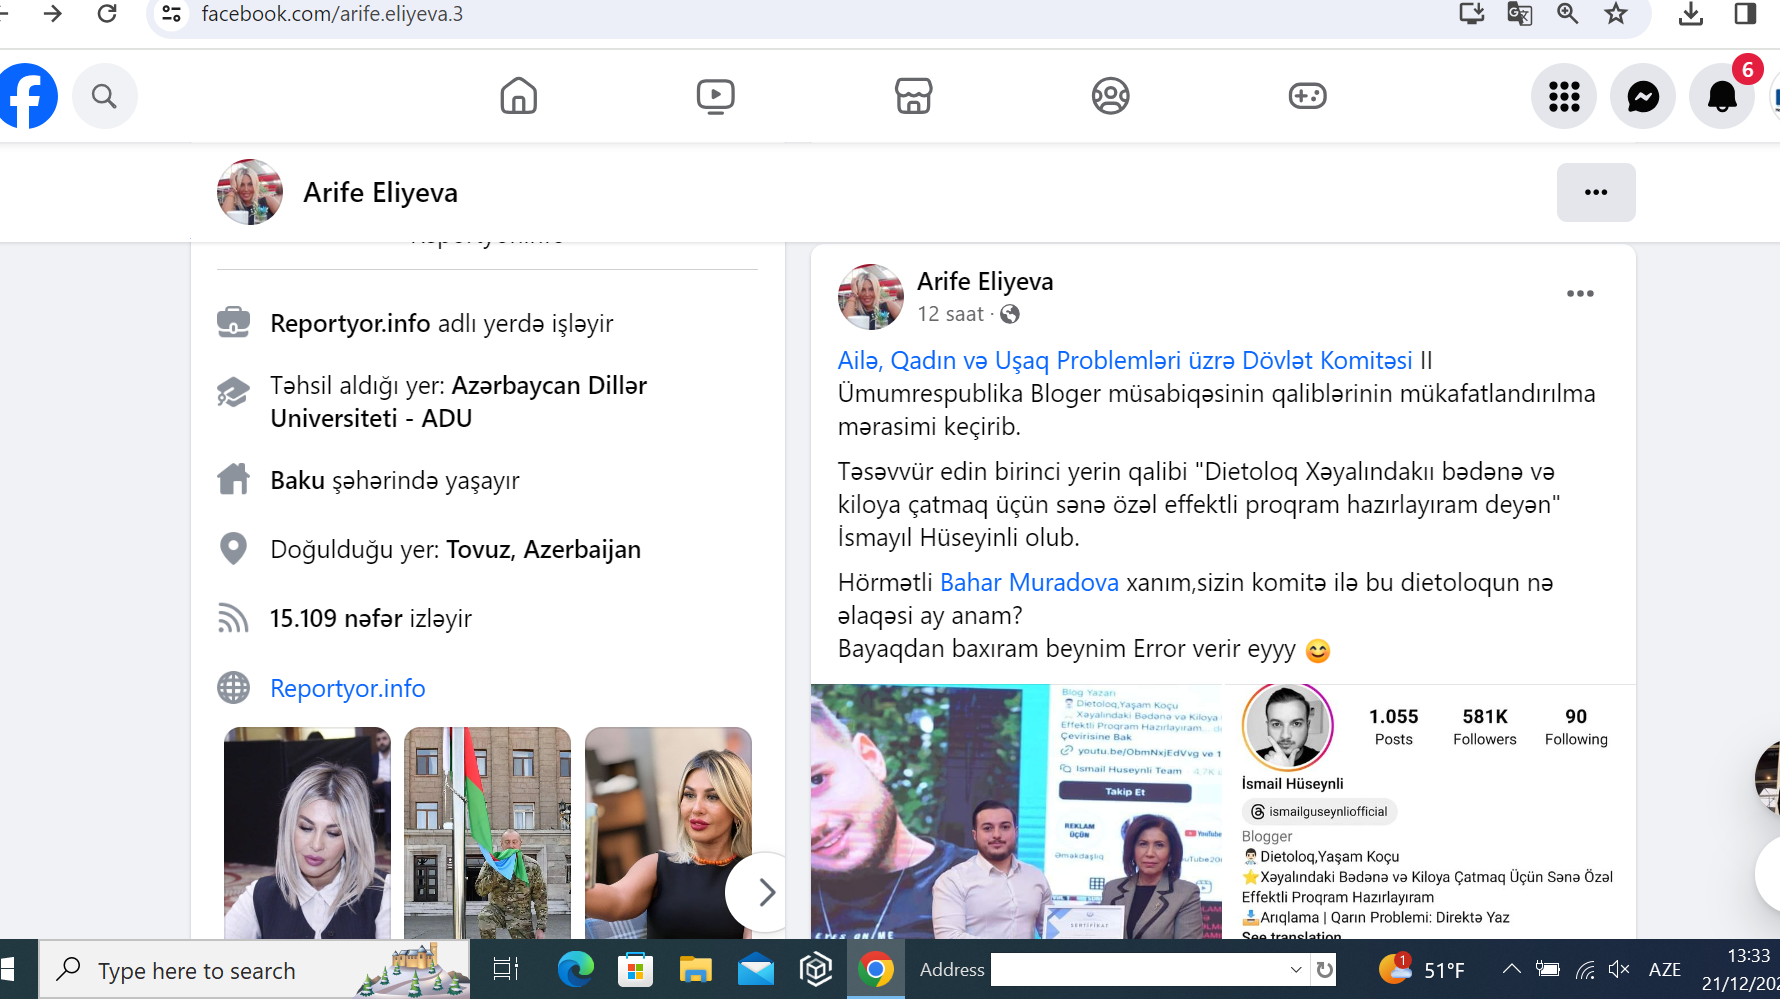Translate this page icon
1780x999 pixels.
[1519, 14]
